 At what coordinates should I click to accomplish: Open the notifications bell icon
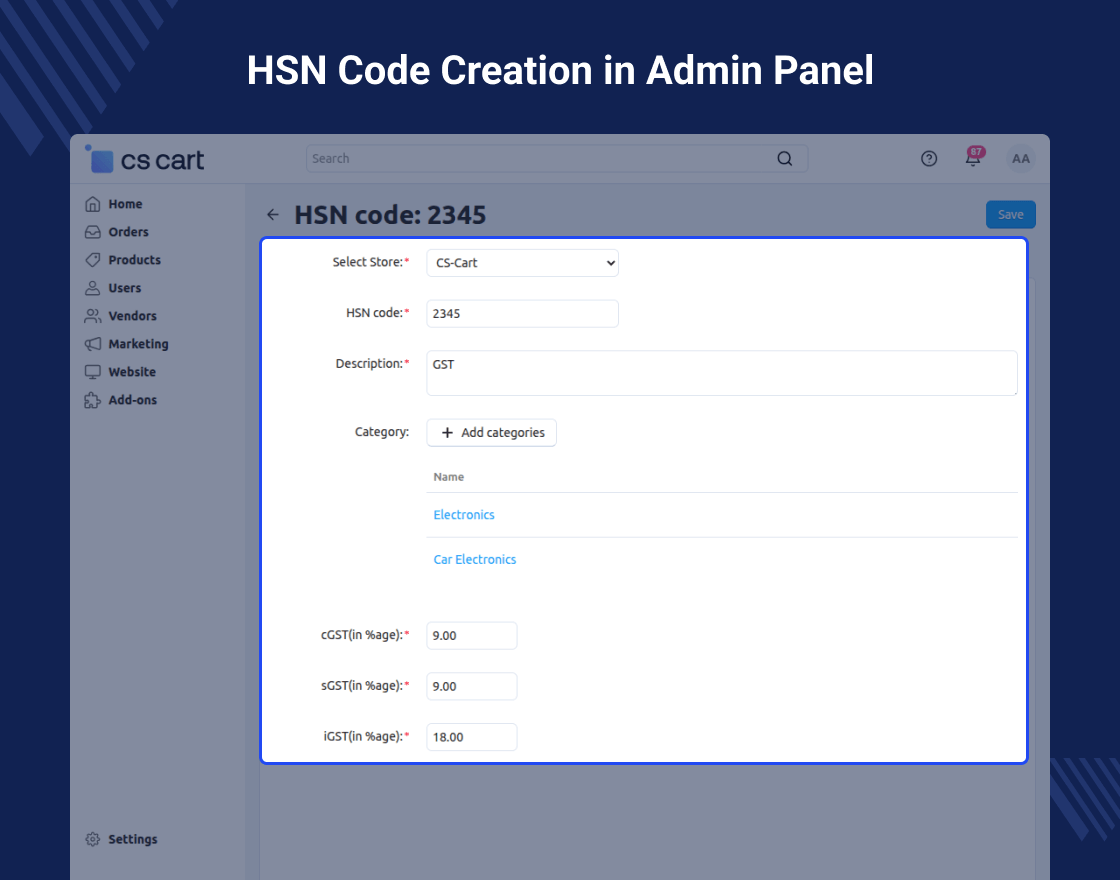click(974, 157)
